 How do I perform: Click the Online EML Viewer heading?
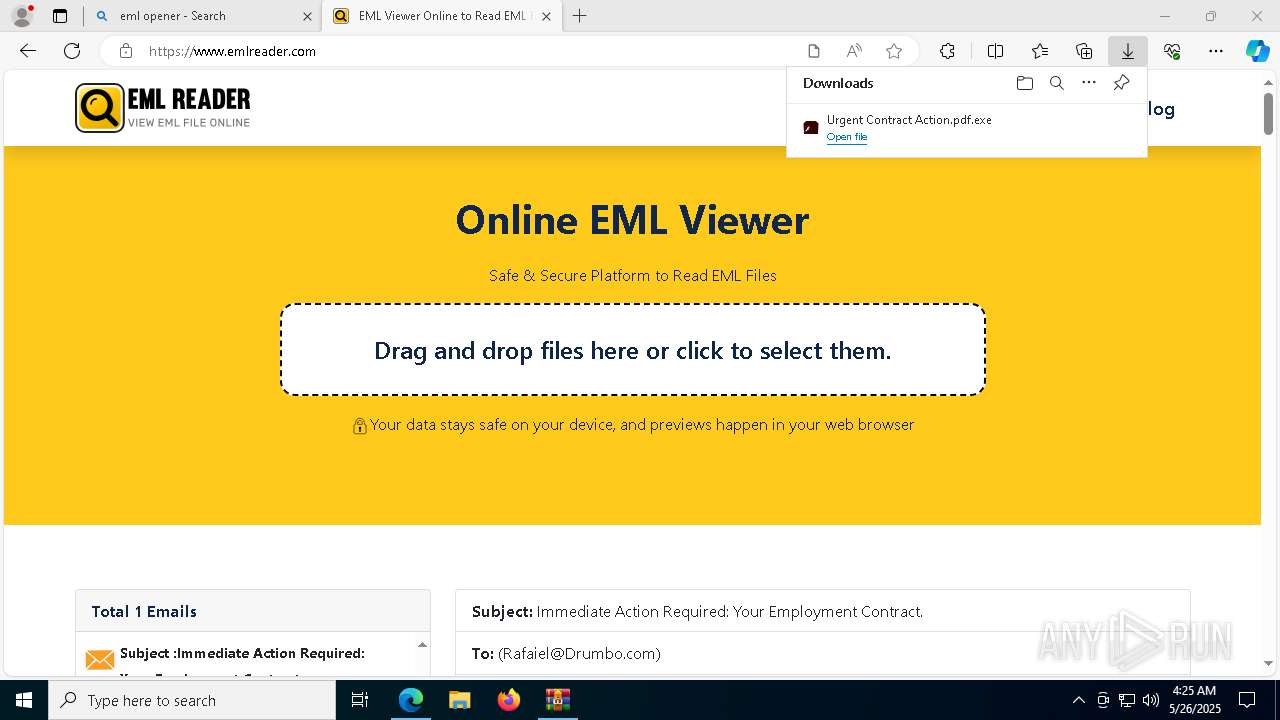click(x=632, y=219)
